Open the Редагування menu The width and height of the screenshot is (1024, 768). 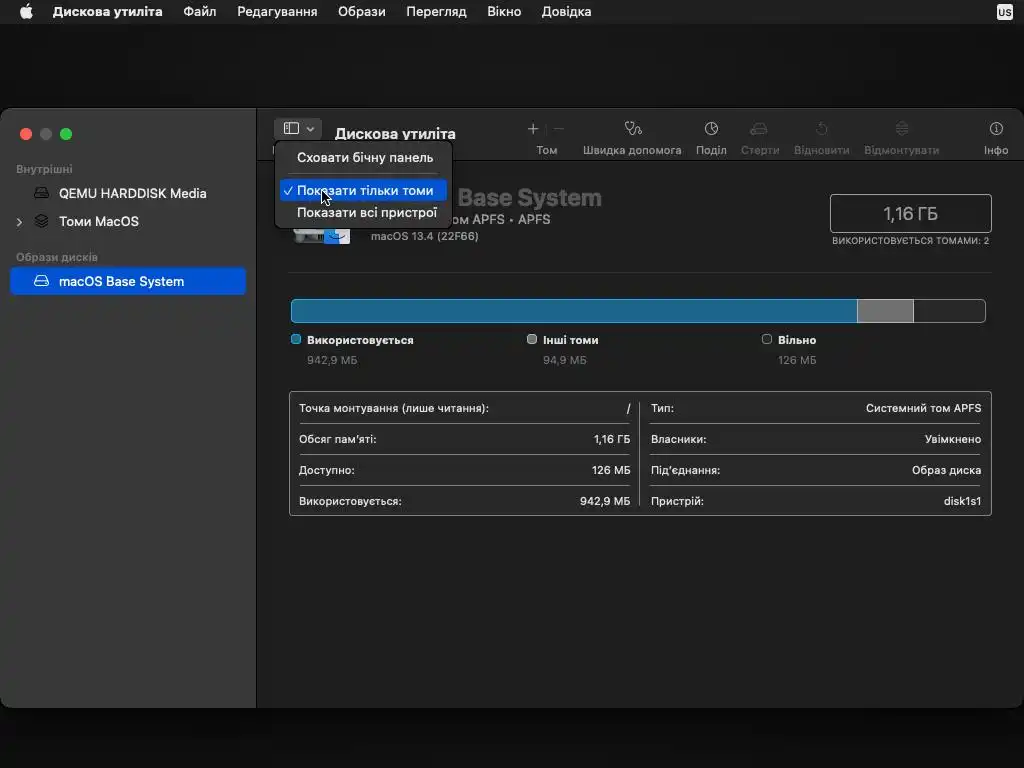[x=277, y=12]
